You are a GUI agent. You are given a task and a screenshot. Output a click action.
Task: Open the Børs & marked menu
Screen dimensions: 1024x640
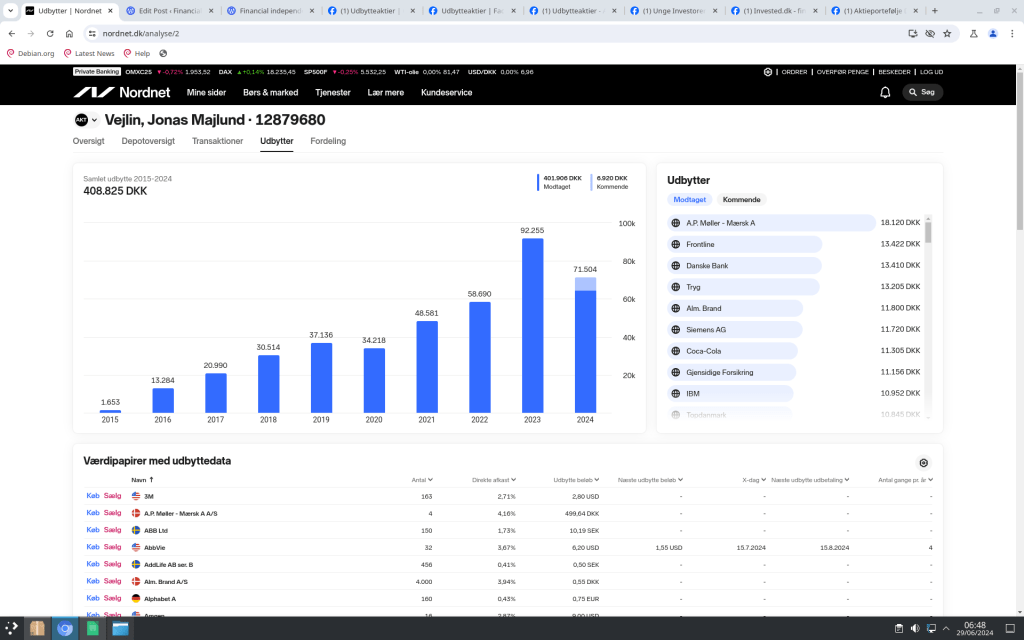270,92
